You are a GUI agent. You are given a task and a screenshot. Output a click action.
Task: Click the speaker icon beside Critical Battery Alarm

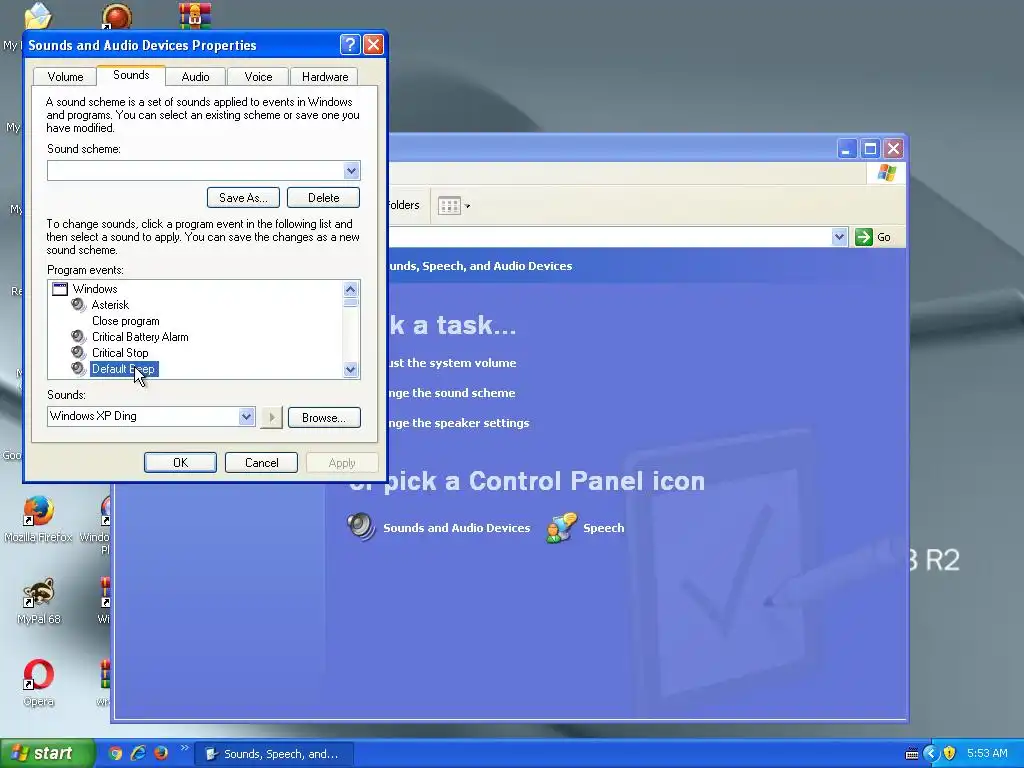click(79, 337)
